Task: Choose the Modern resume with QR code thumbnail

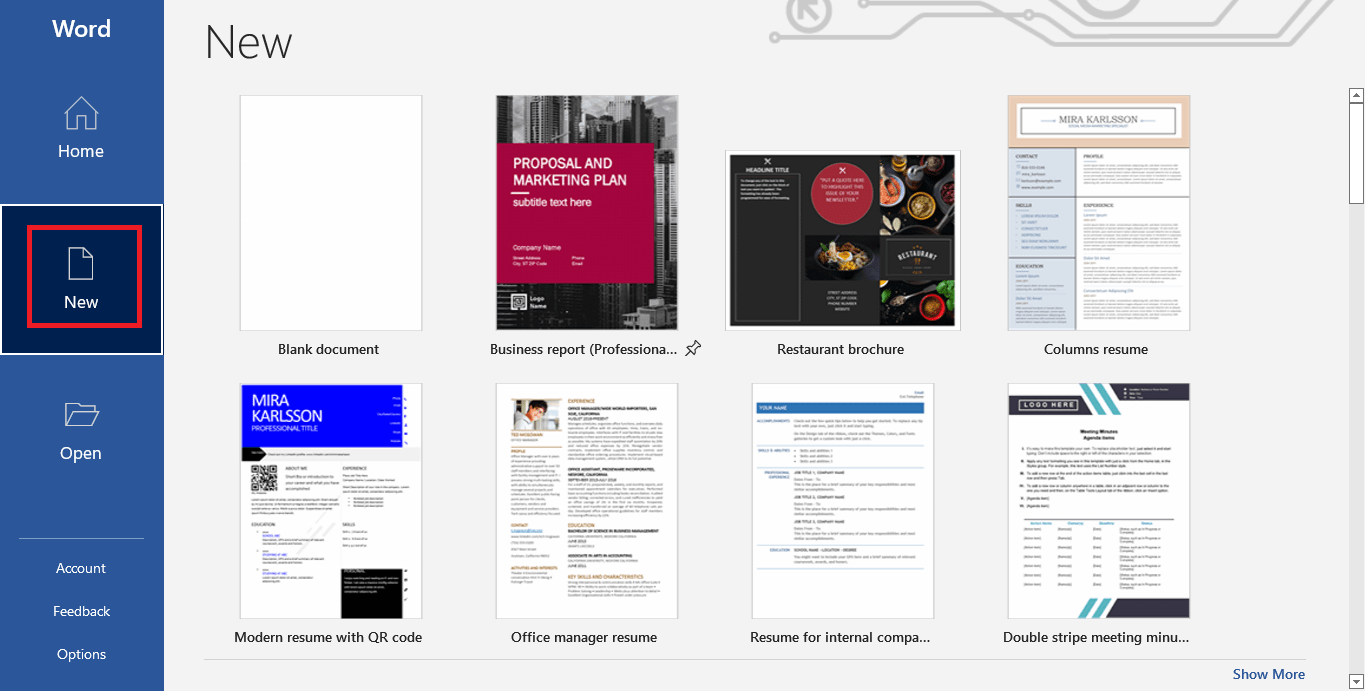Action: coord(331,501)
